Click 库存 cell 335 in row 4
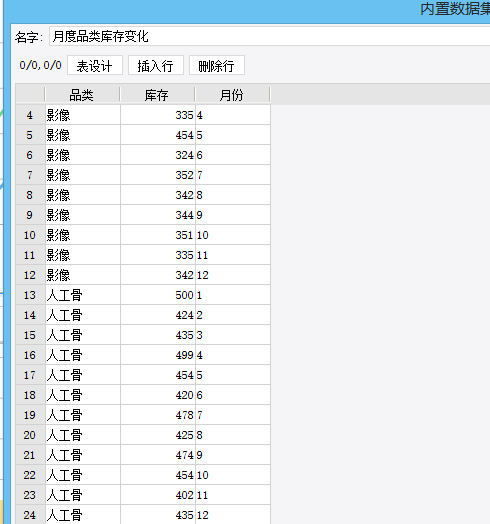 [x=158, y=115]
